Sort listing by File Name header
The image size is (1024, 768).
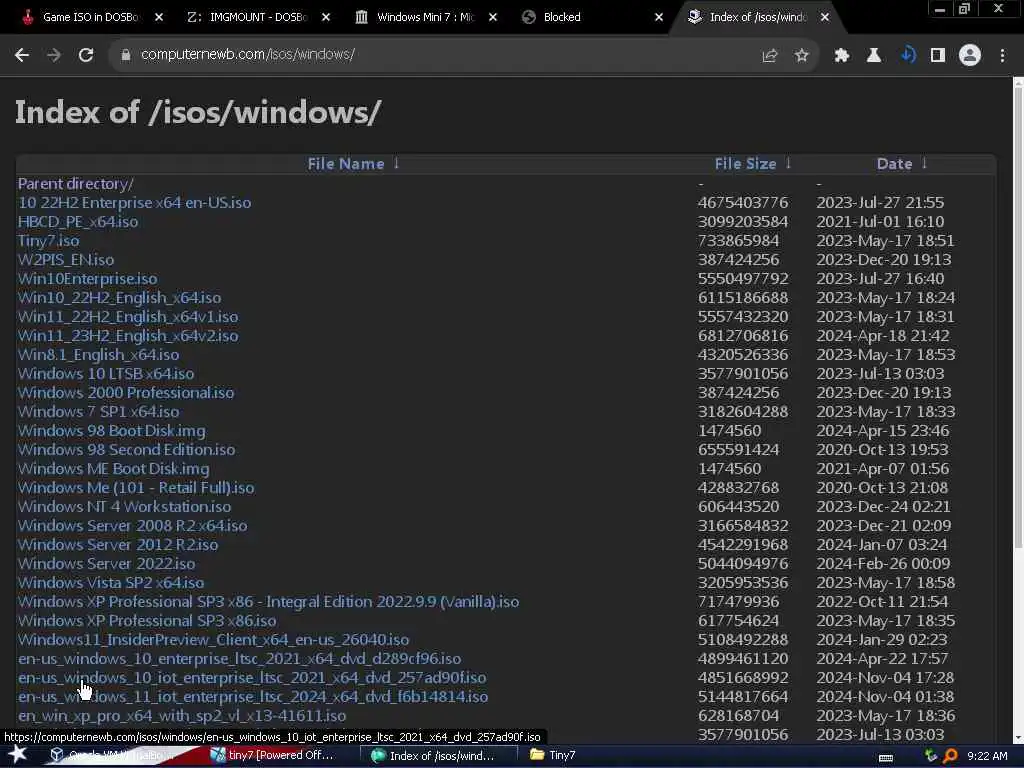pyautogui.click(x=345, y=164)
